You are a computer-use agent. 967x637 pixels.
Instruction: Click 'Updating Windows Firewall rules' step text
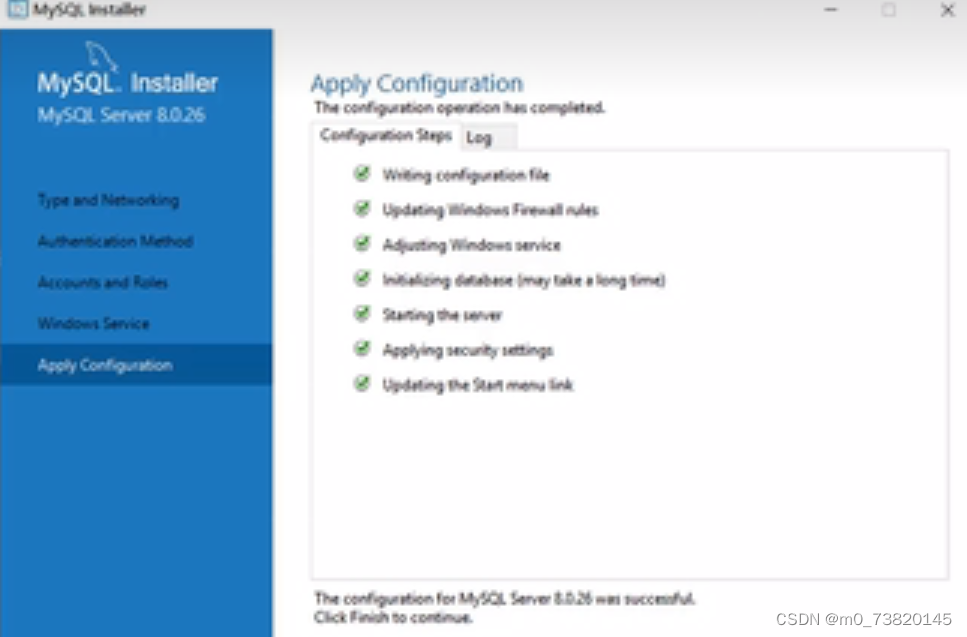click(x=491, y=210)
